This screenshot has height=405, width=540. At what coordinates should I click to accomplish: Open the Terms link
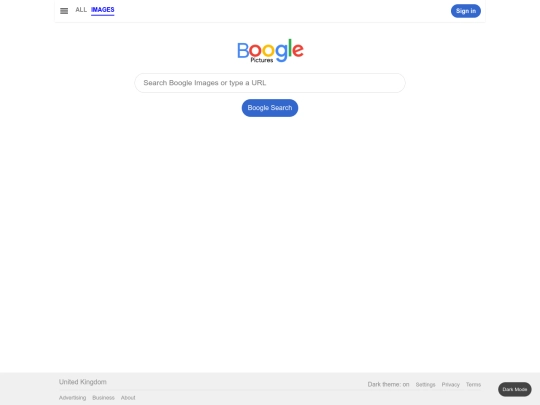click(473, 384)
